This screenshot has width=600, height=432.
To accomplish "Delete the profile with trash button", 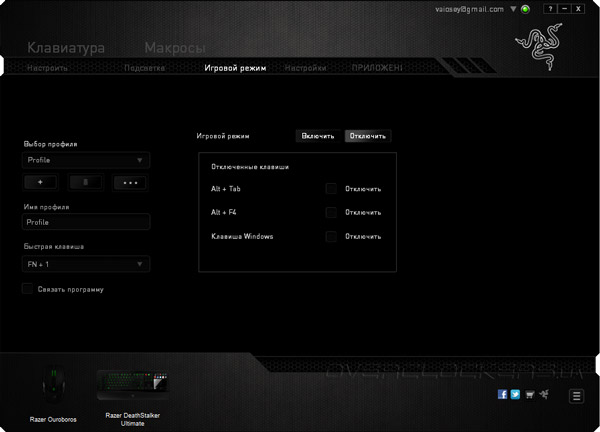I will [x=85, y=183].
